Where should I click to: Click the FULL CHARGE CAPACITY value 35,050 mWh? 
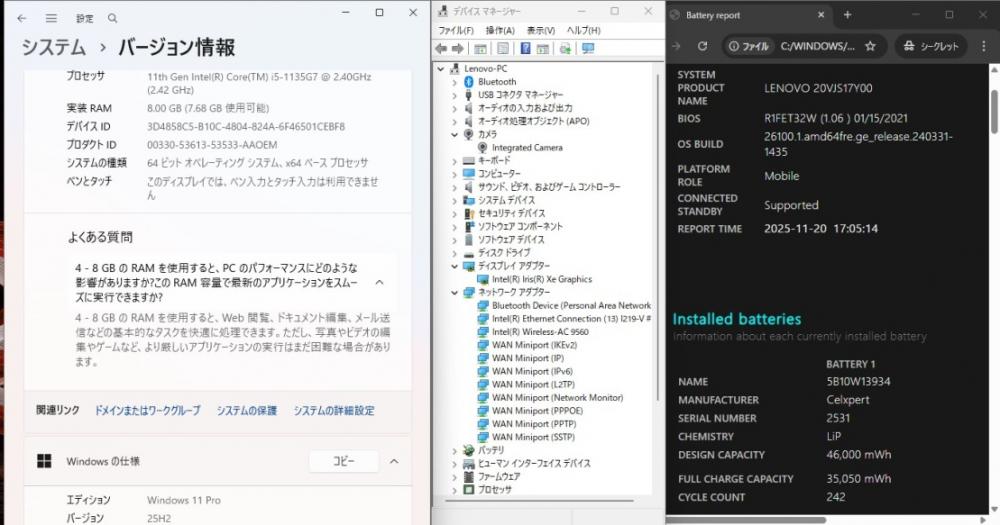858,478
